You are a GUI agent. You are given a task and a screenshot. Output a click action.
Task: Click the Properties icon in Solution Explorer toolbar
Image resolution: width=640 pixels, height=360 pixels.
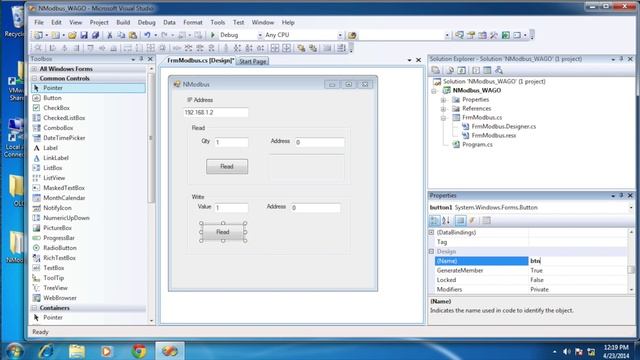[x=436, y=70]
